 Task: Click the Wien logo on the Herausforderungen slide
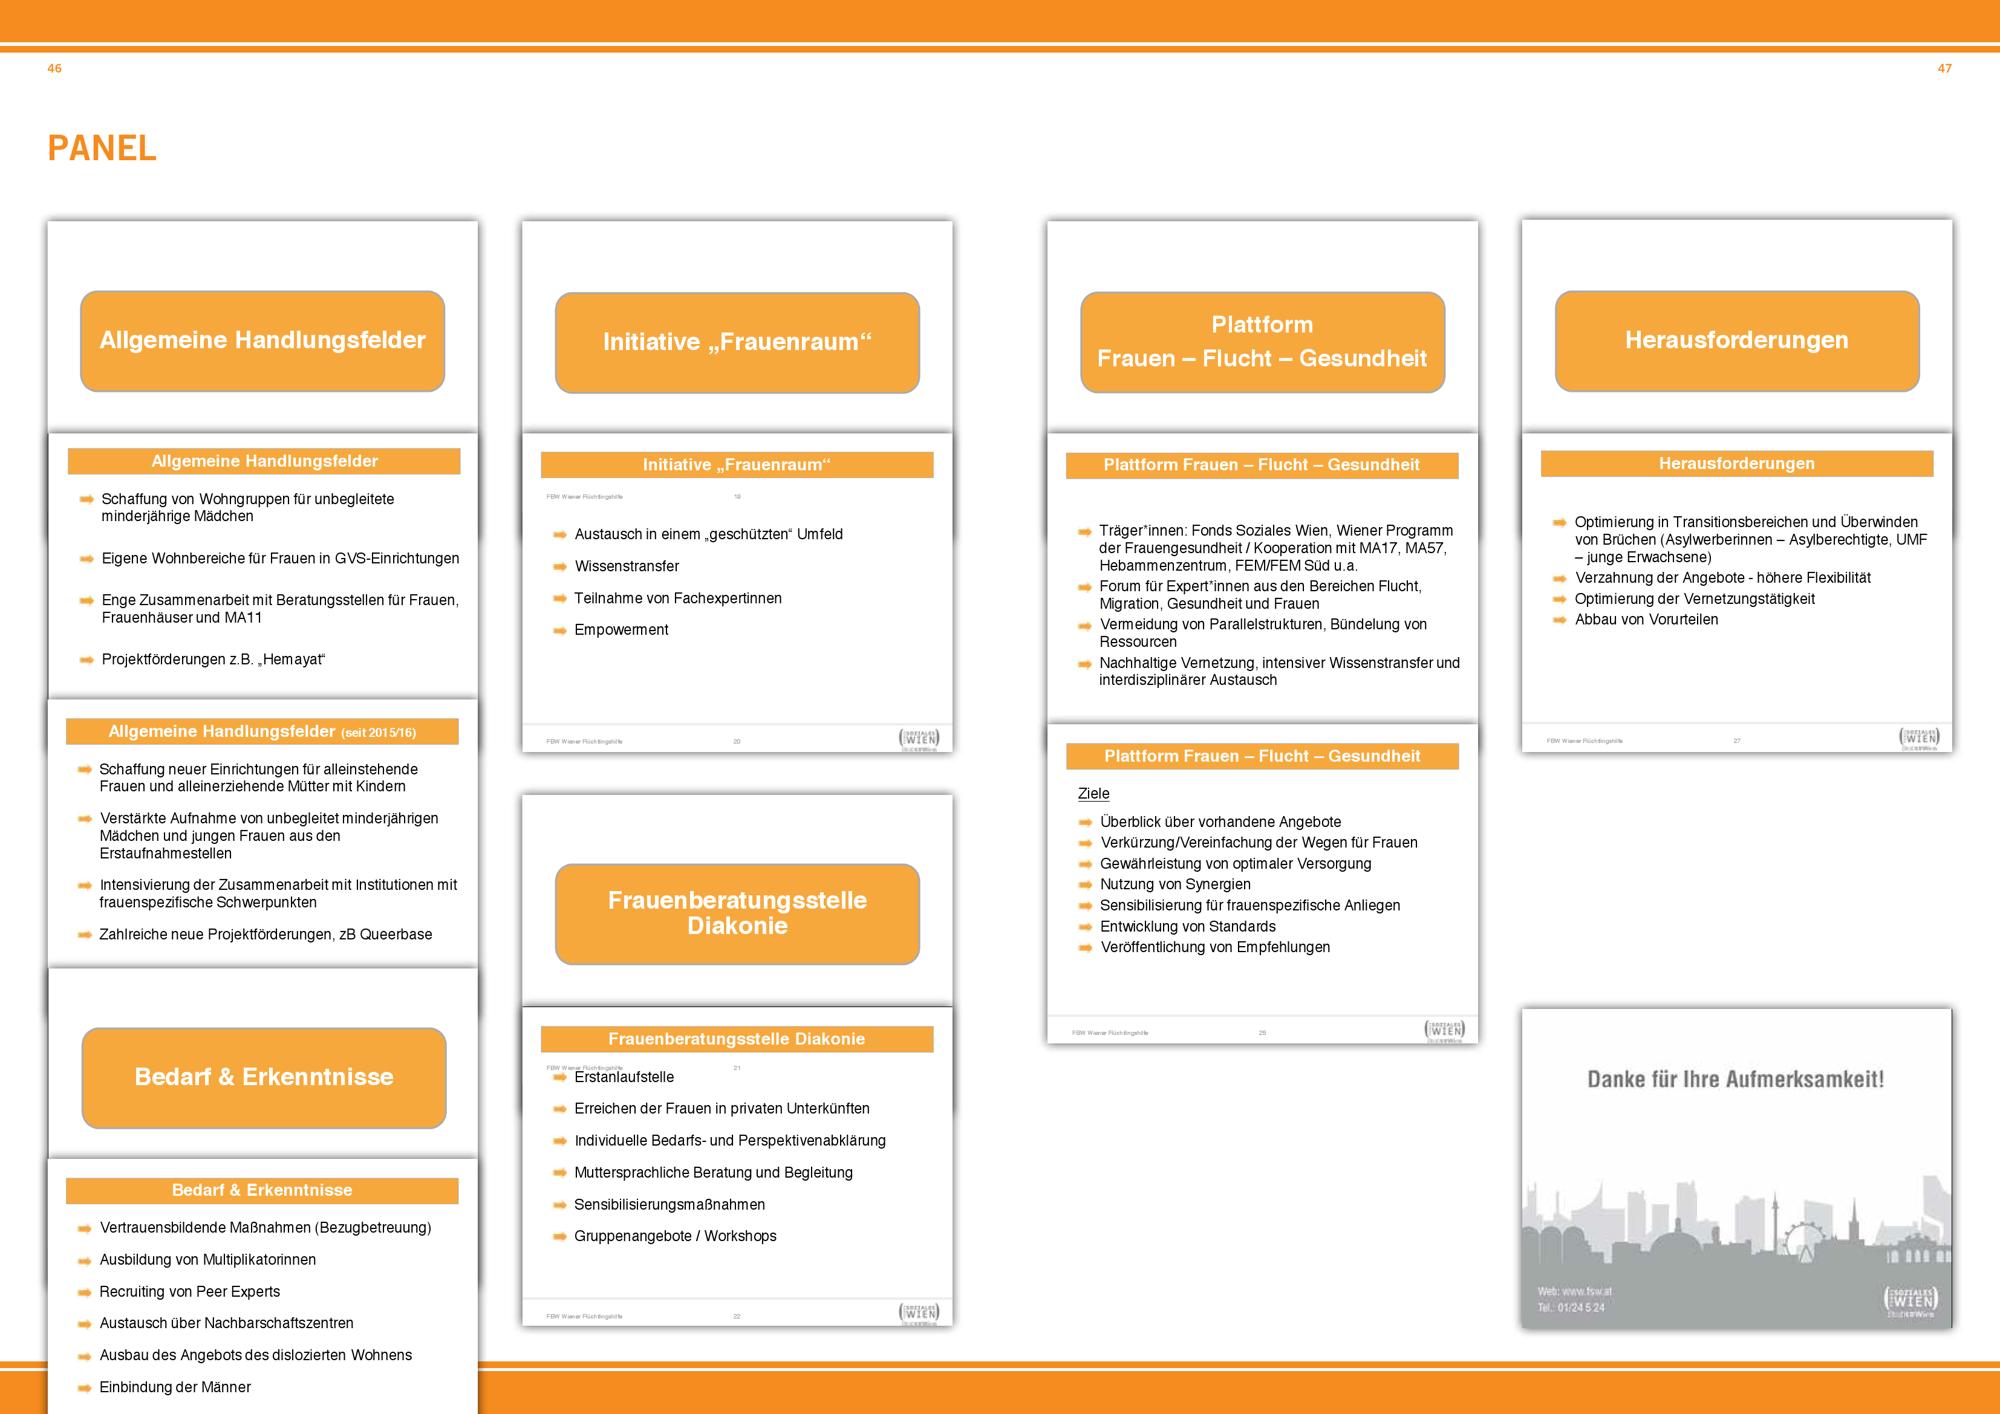(x=1918, y=738)
